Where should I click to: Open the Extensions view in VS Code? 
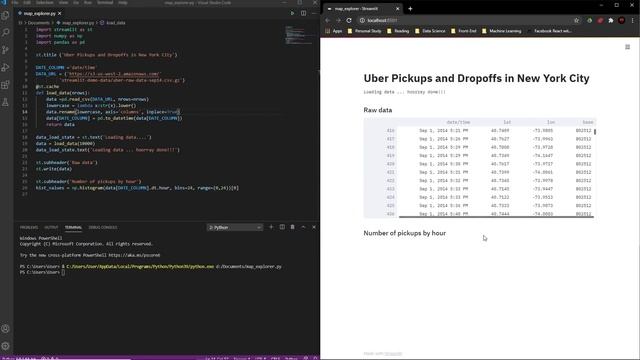(x=6, y=85)
